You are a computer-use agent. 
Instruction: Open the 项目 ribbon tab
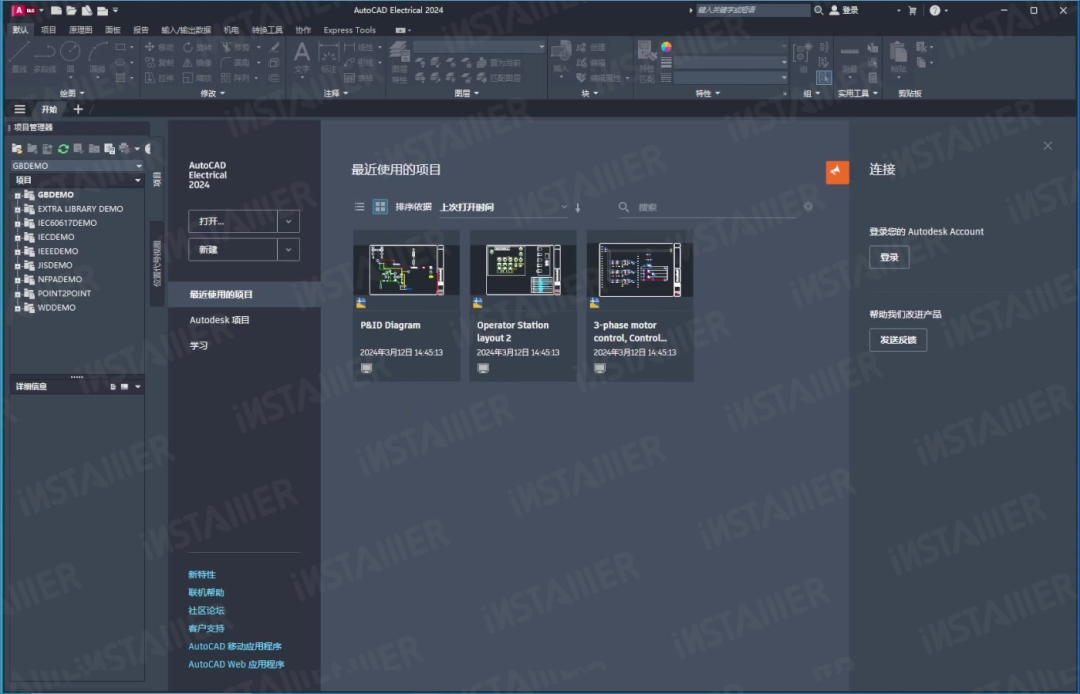click(48, 30)
